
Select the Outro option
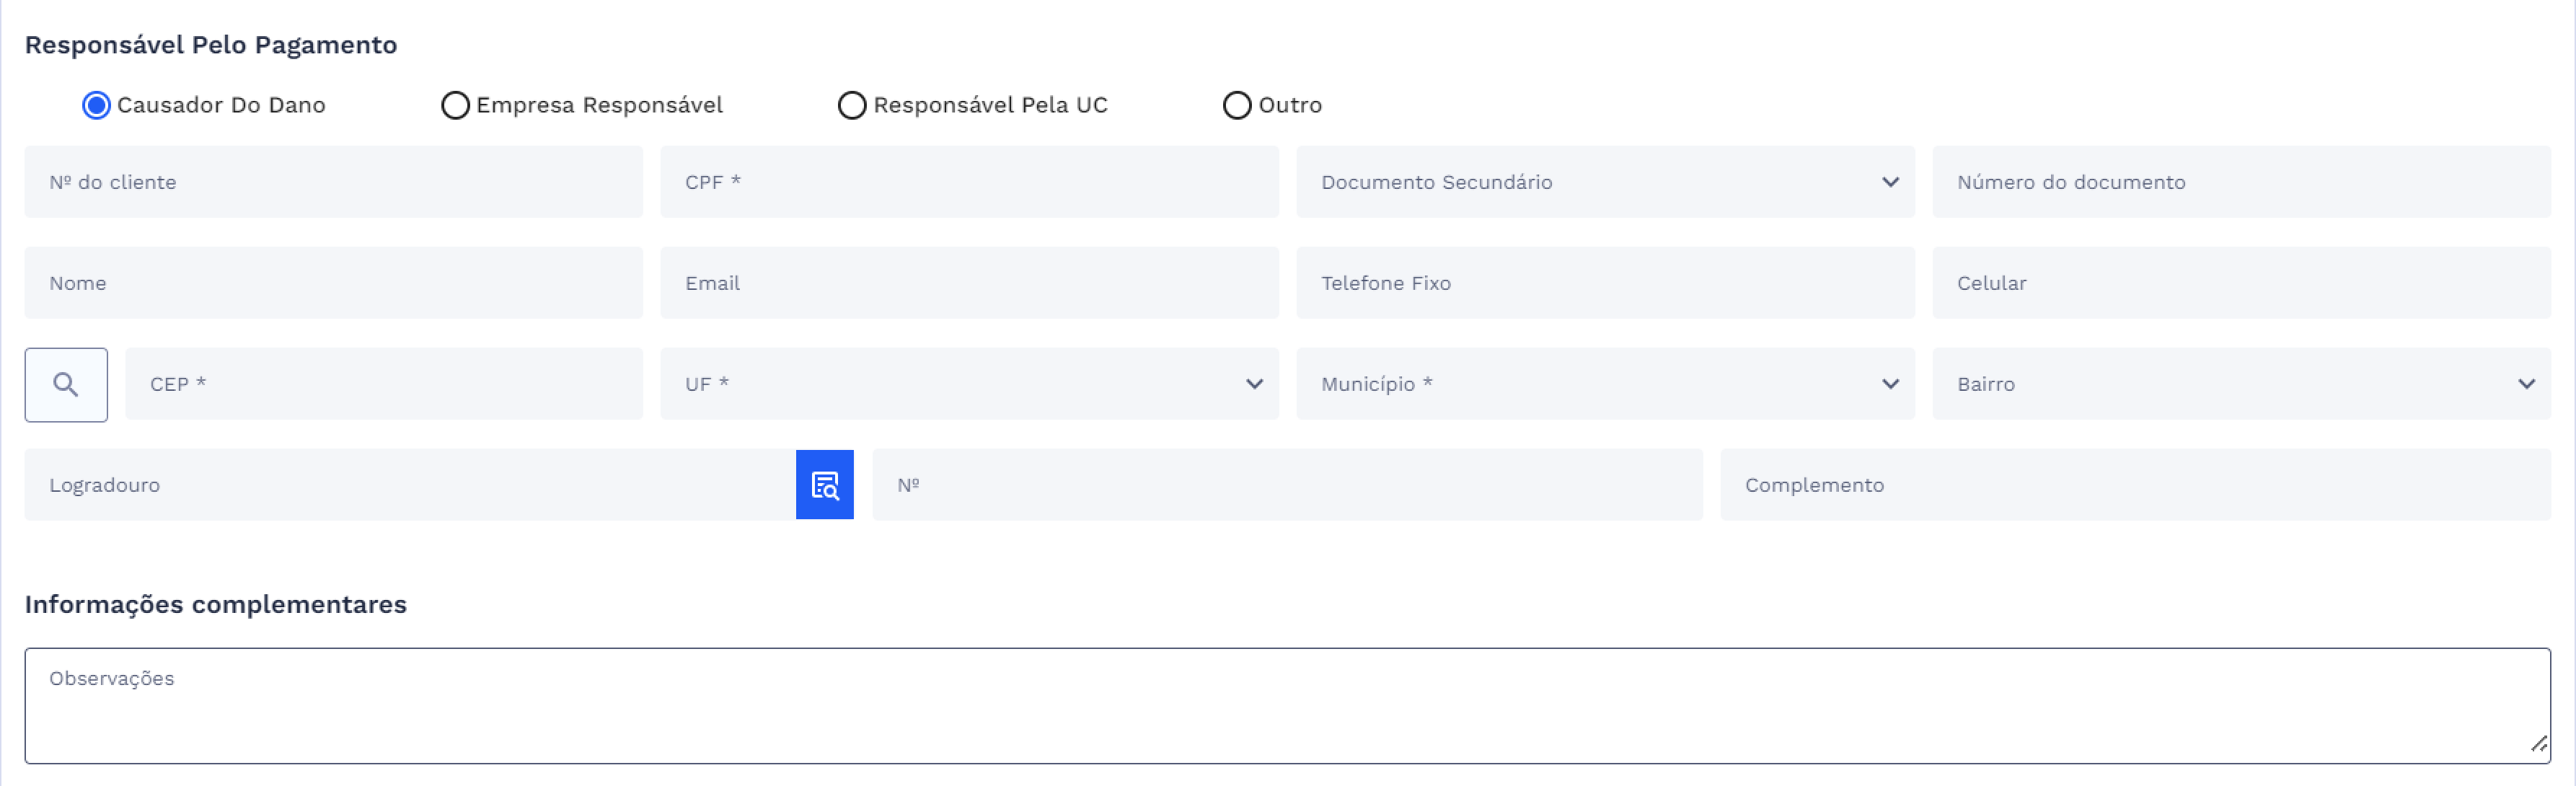click(x=1237, y=104)
